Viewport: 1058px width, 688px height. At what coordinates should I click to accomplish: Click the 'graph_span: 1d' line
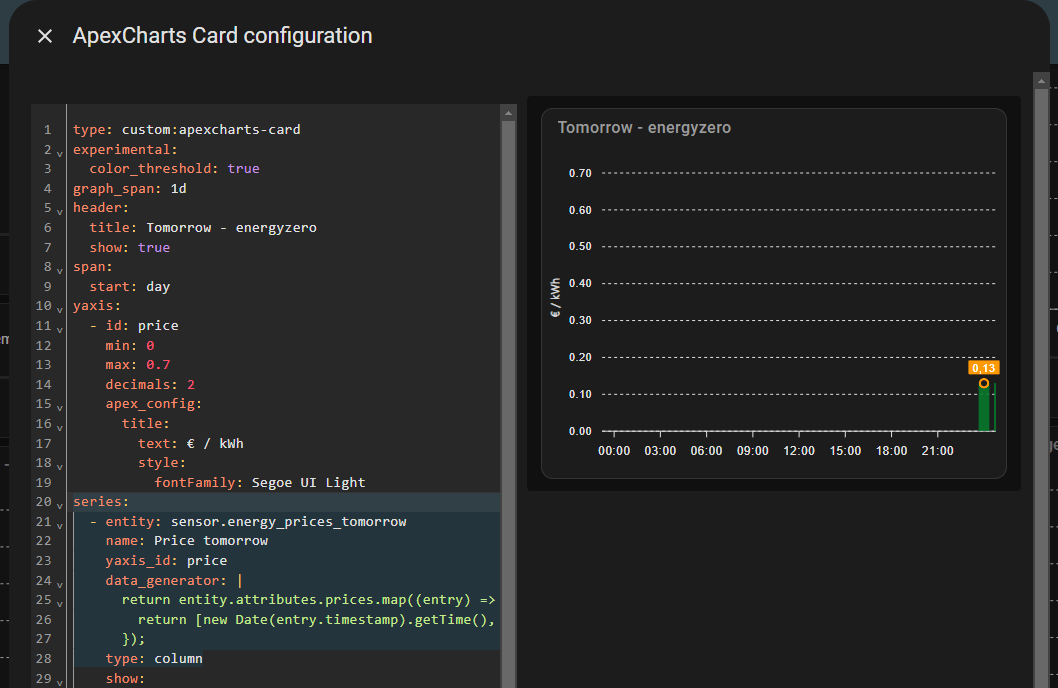130,188
